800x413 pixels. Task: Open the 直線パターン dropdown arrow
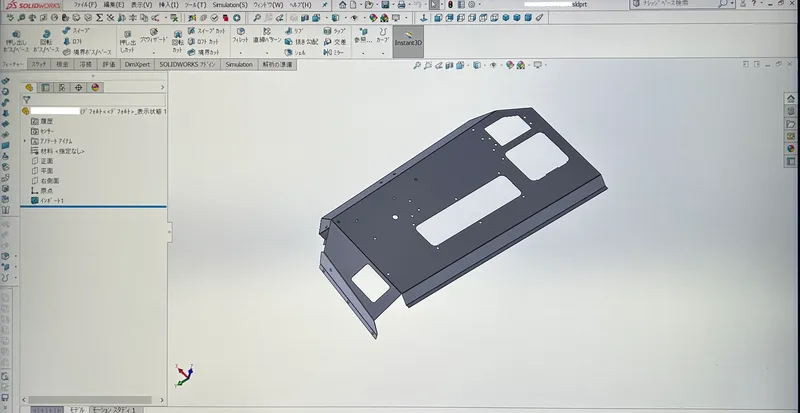point(267,53)
